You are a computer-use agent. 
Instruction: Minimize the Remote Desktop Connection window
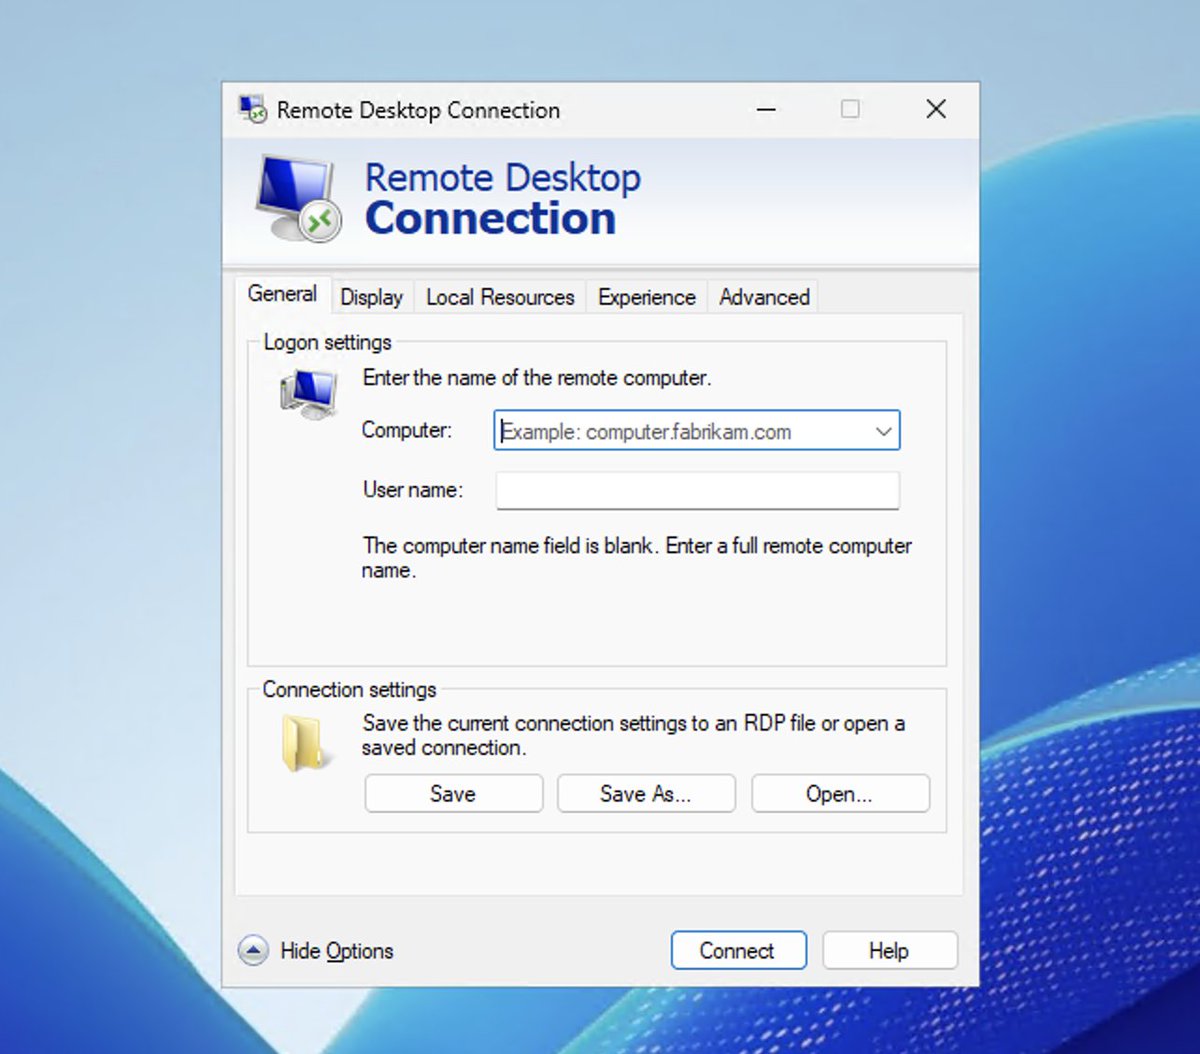point(766,109)
